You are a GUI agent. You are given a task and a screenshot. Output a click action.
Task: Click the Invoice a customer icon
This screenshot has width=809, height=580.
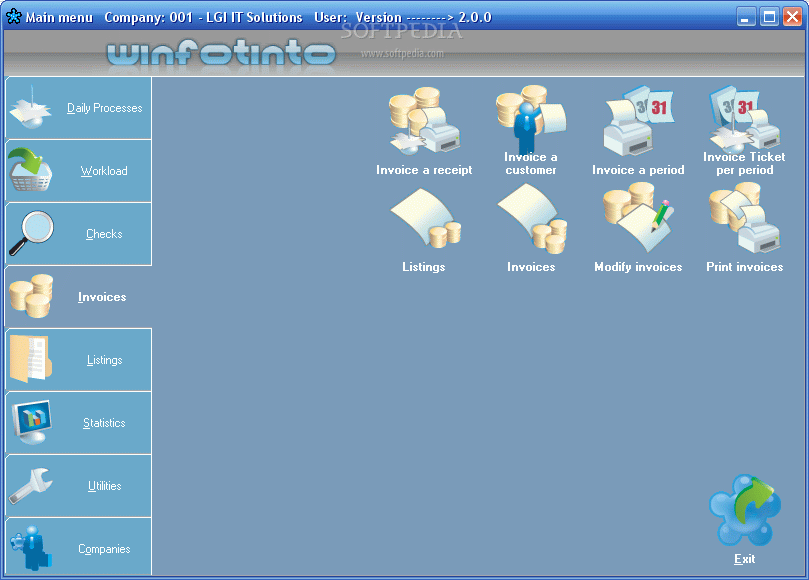(x=531, y=119)
